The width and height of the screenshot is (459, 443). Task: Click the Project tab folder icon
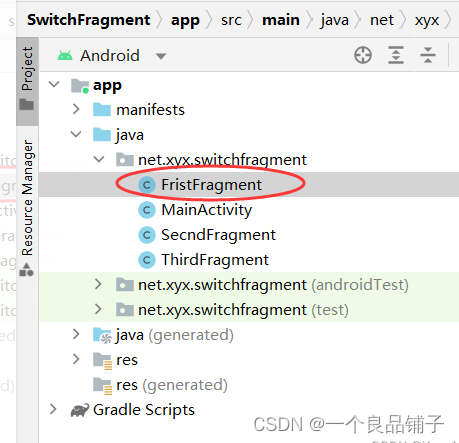tap(27, 104)
